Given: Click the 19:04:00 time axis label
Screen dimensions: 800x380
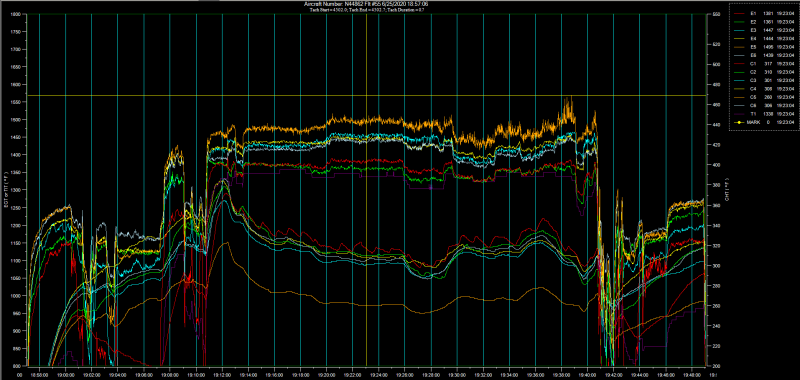Looking at the screenshot, I should click(x=118, y=374).
